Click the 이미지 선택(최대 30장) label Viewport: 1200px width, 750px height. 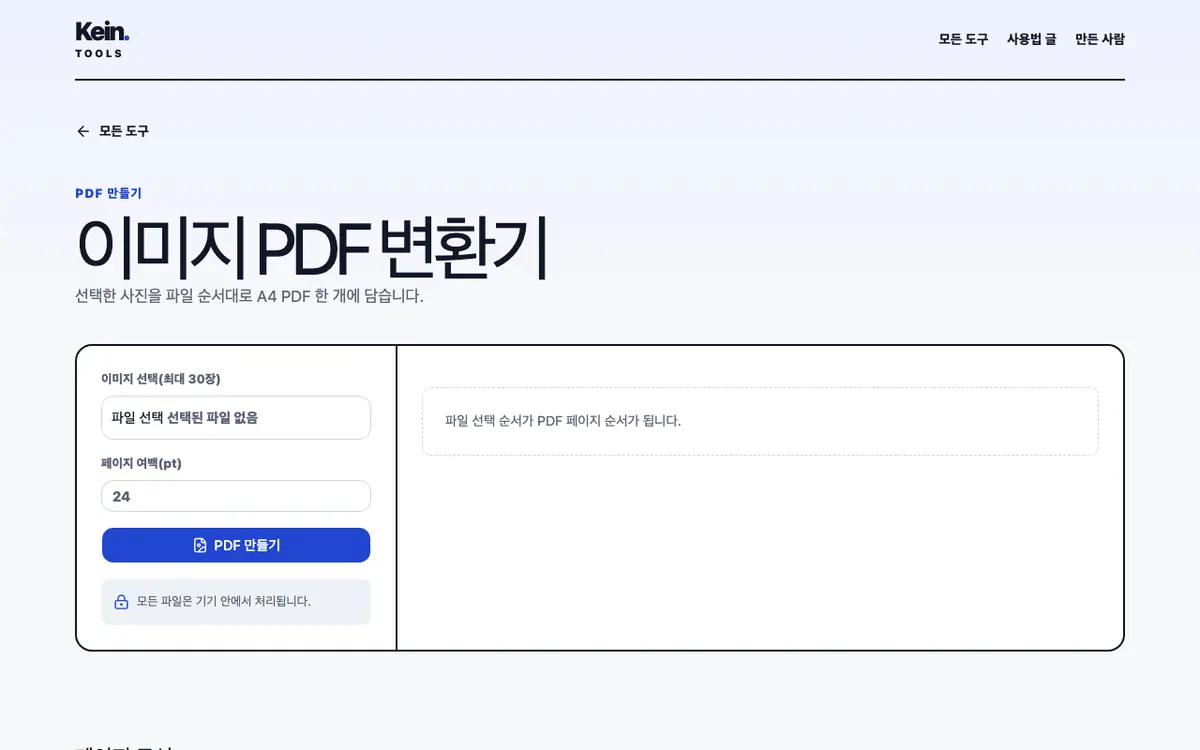(x=161, y=379)
